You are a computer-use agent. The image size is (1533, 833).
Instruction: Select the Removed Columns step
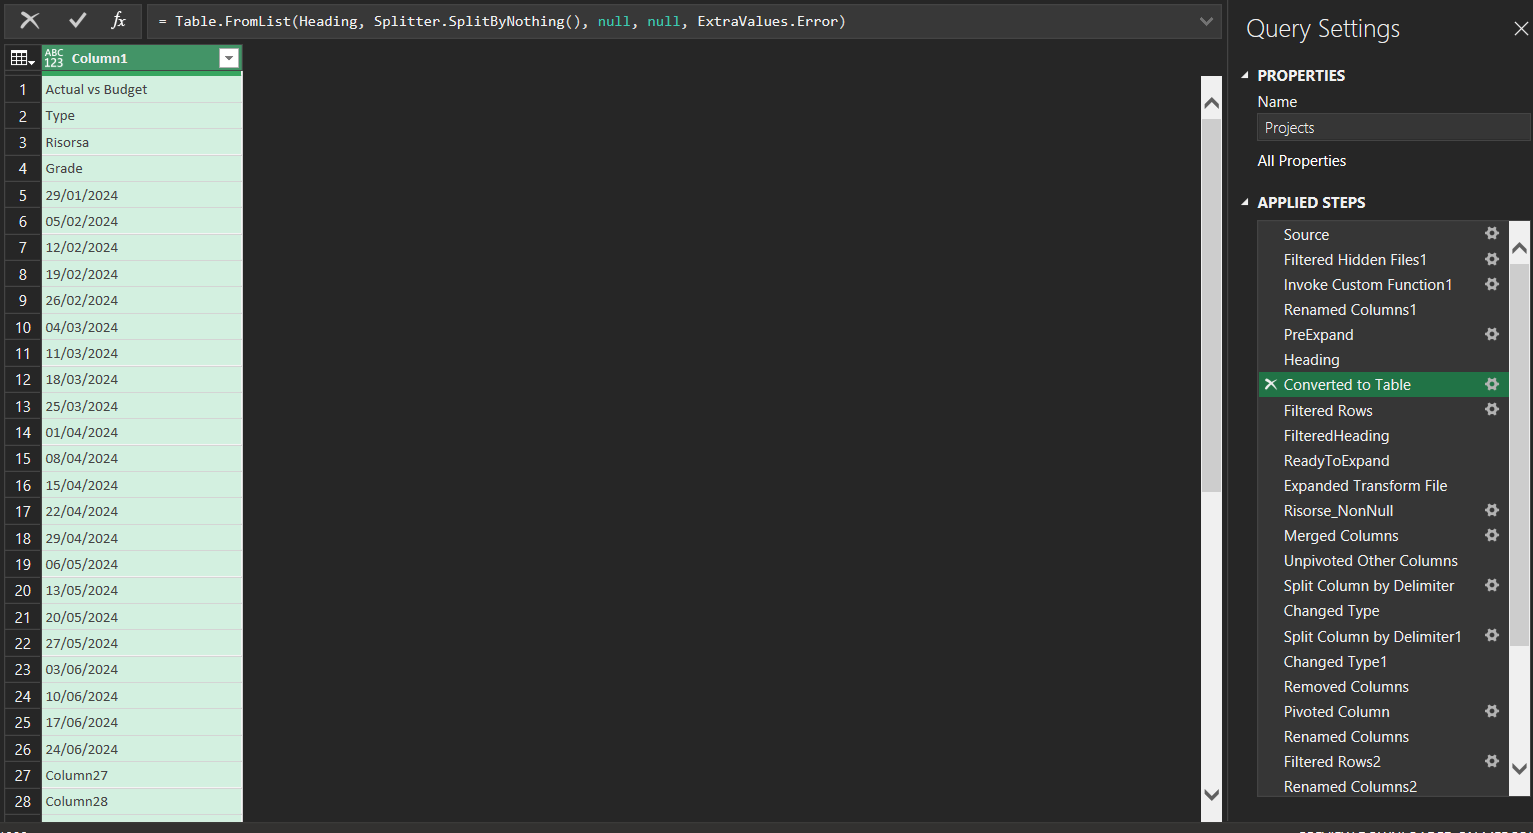coord(1346,686)
